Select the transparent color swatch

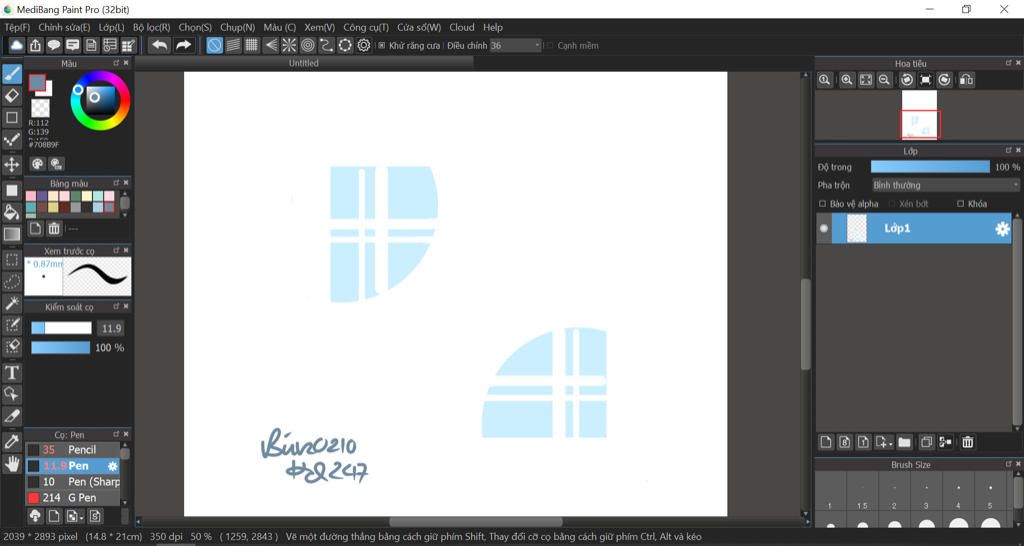(40, 107)
